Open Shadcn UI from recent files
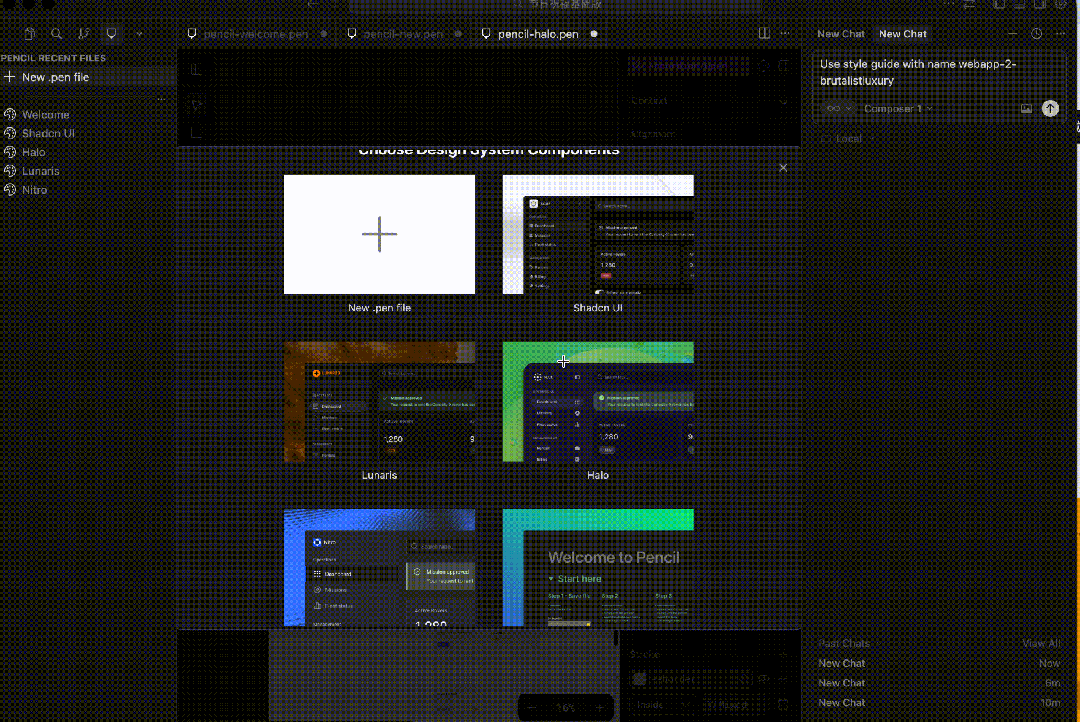 tap(48, 133)
